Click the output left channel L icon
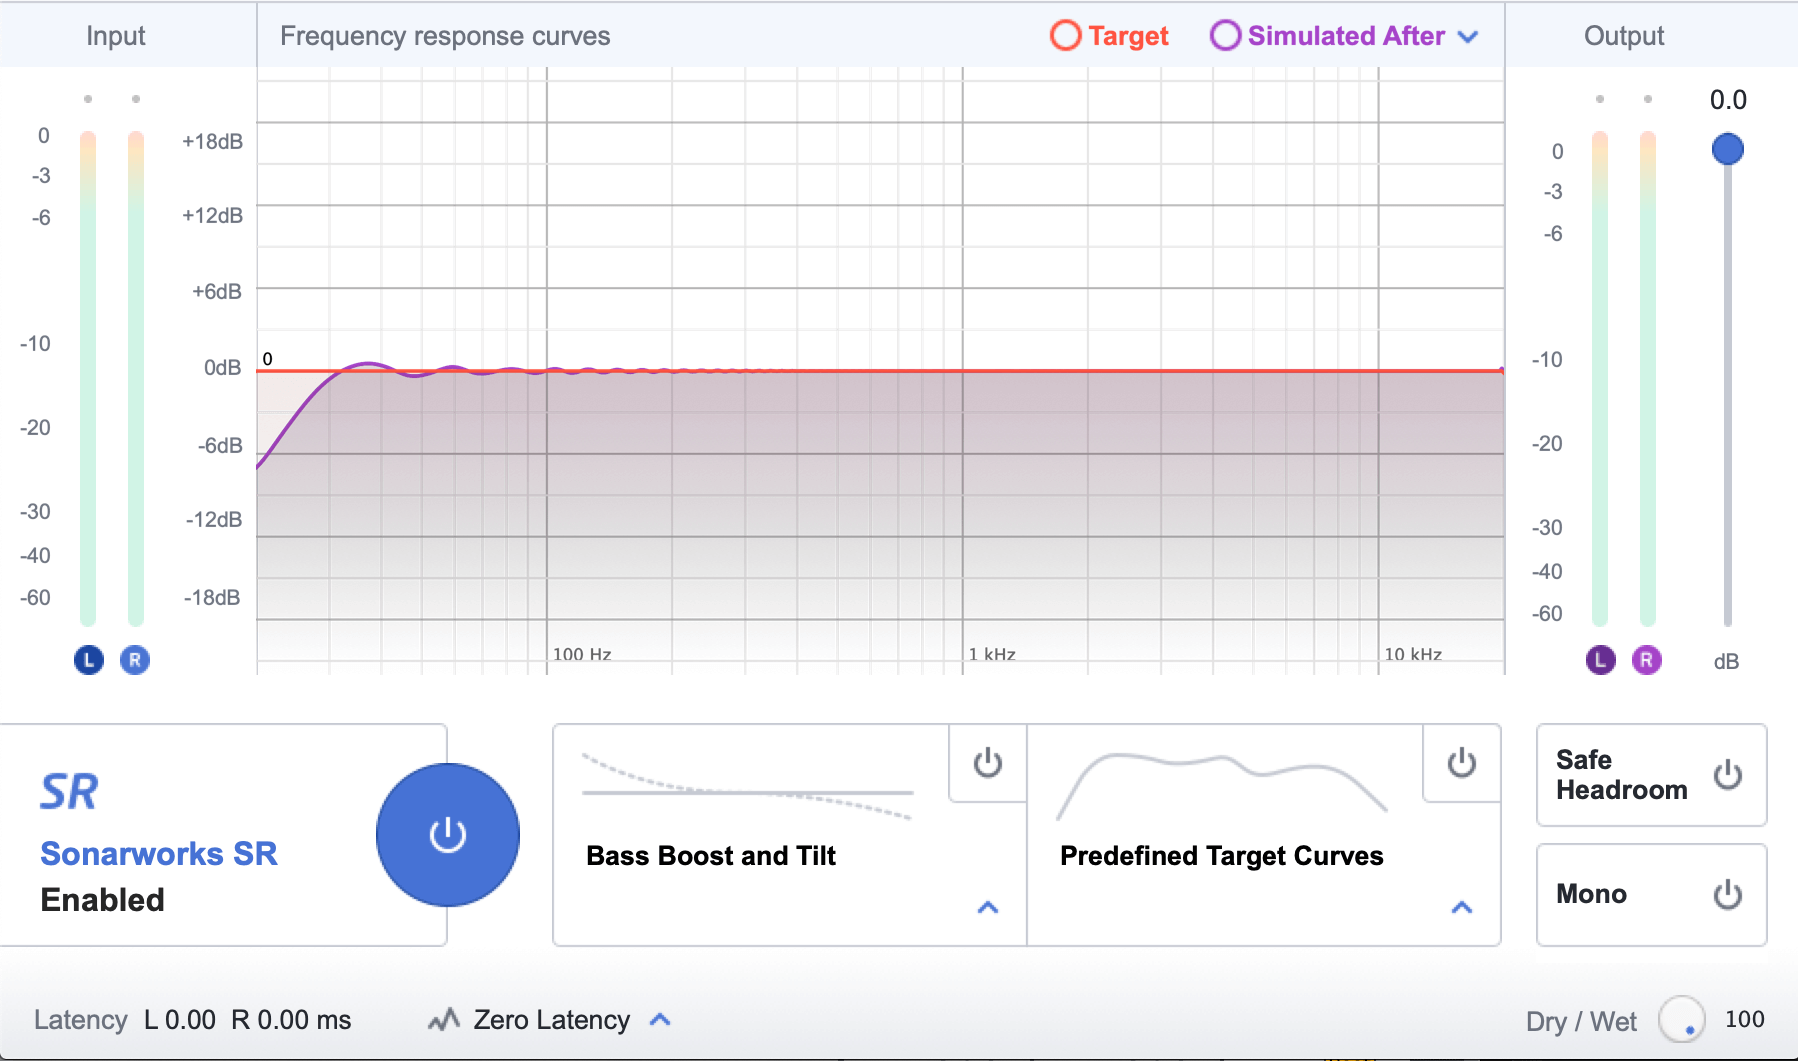Viewport: 1798px width, 1061px height. click(1600, 660)
